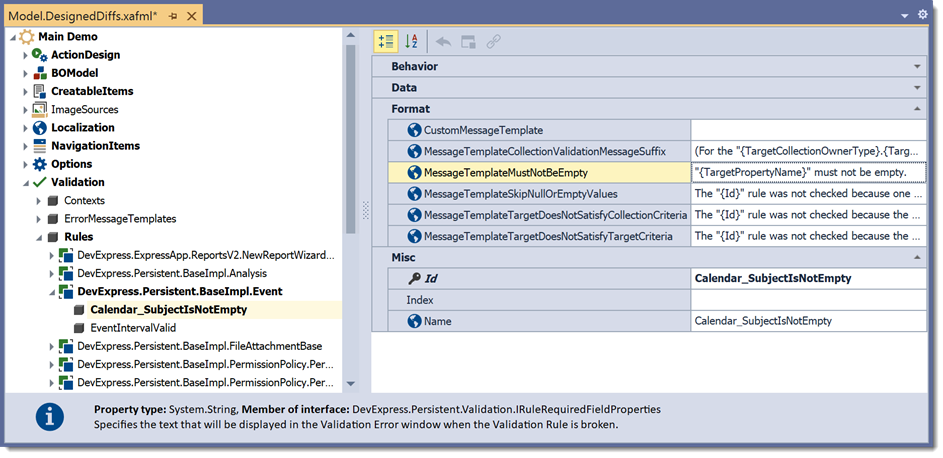The height and width of the screenshot is (458, 943).
Task: Click the Rules cube icon
Action: point(53,237)
